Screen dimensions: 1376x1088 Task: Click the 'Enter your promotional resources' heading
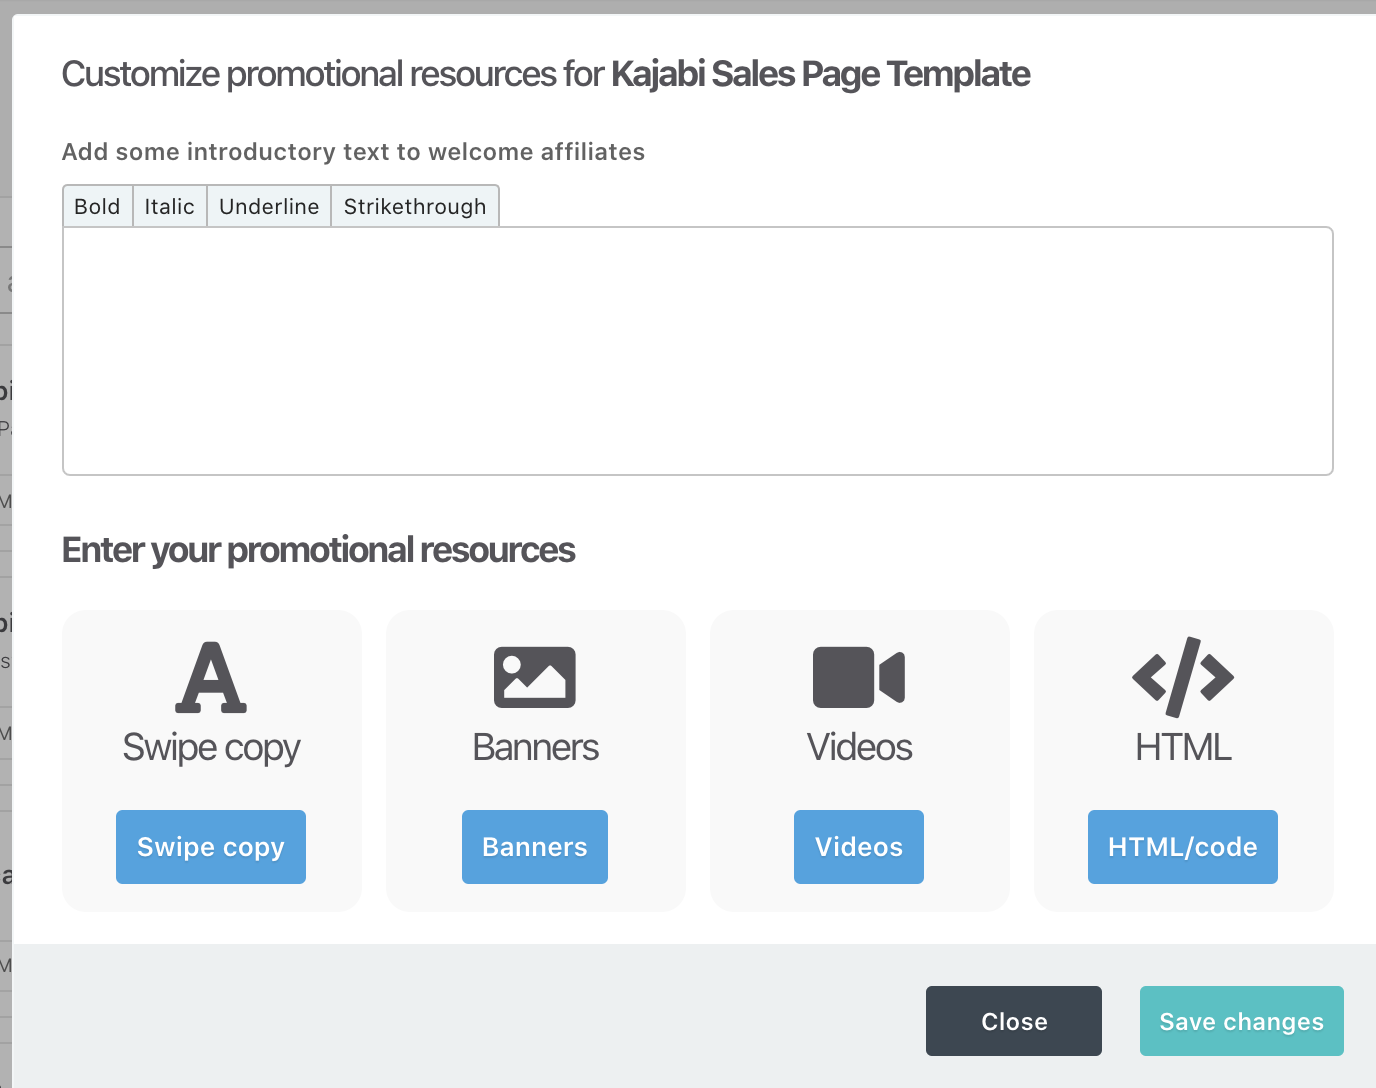coord(318,550)
